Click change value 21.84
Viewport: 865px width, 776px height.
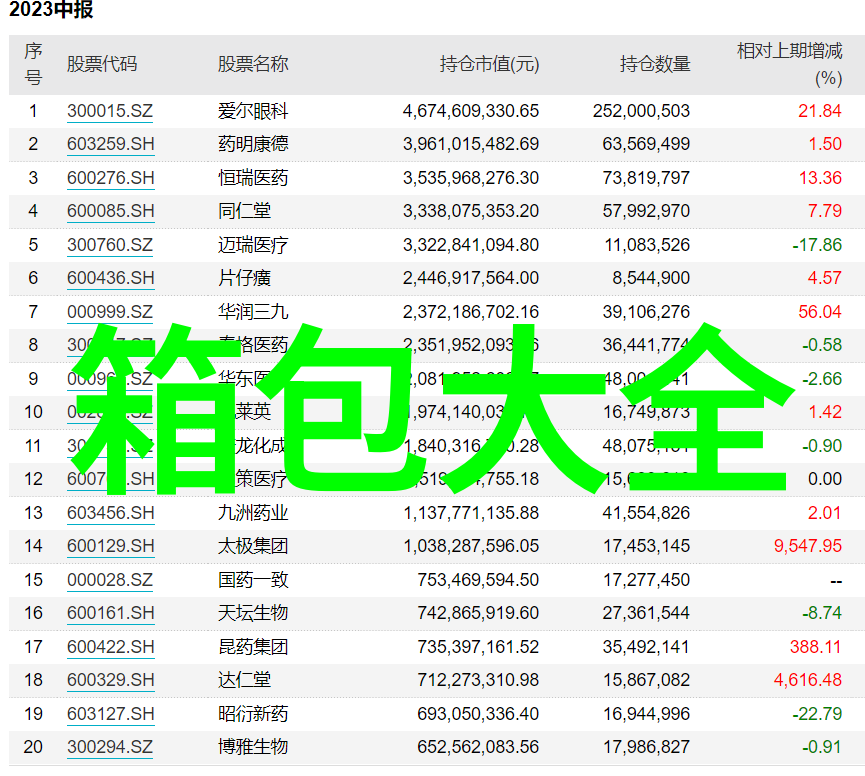pyautogui.click(x=820, y=111)
